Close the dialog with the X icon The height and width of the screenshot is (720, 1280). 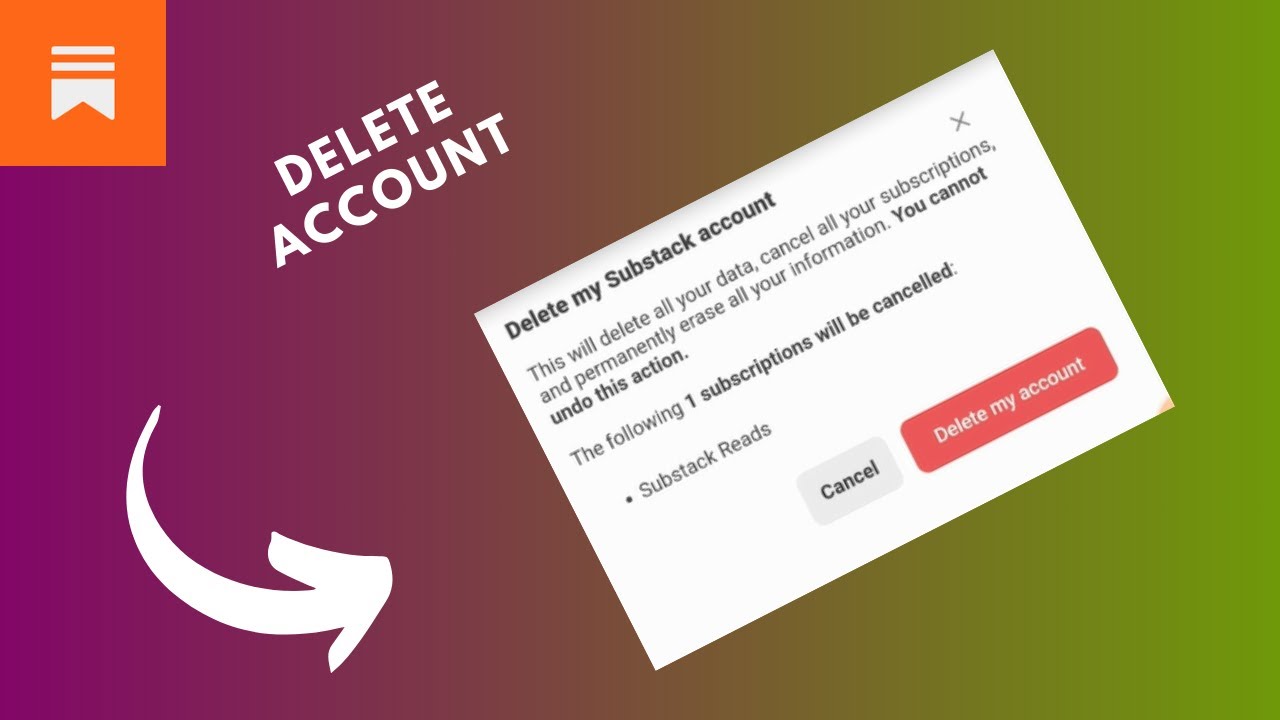[x=960, y=122]
